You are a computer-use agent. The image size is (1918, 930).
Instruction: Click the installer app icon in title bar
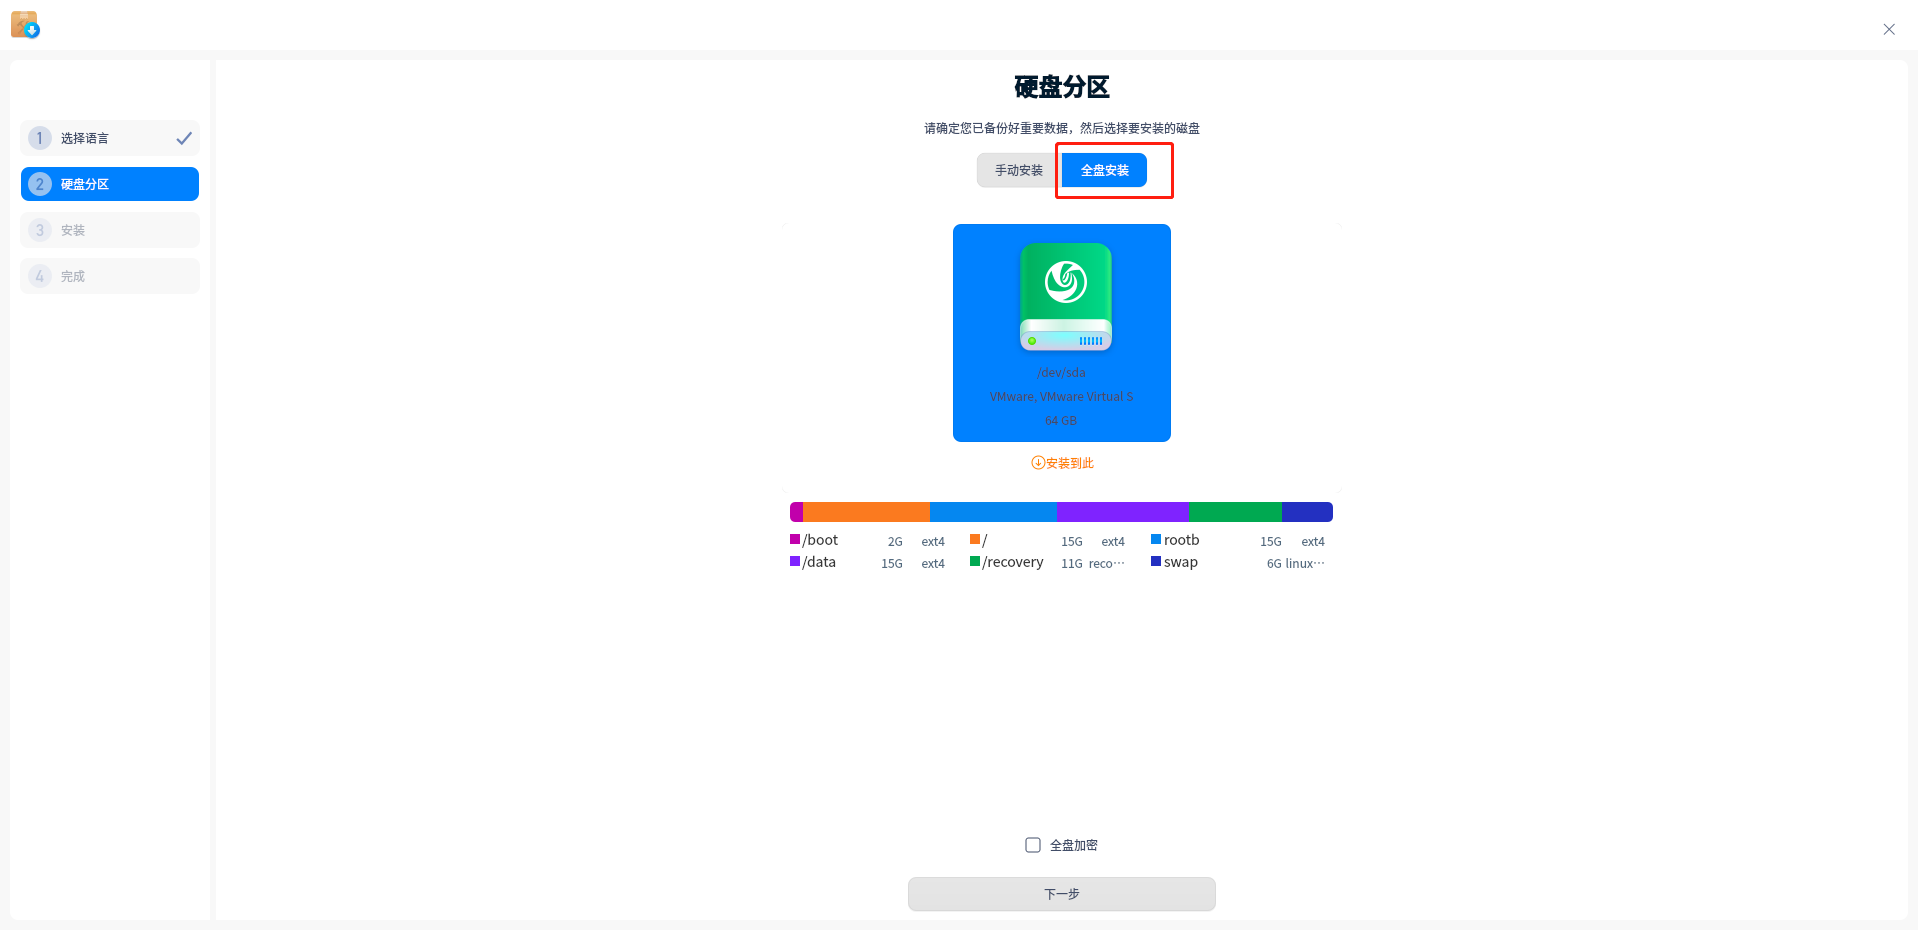tap(25, 24)
